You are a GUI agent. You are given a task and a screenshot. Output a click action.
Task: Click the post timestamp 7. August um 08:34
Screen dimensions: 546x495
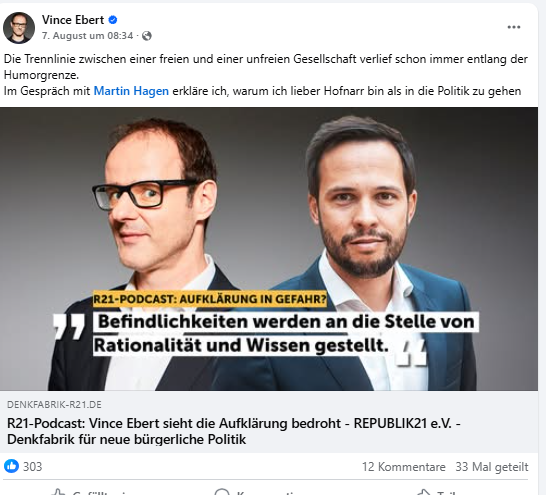coord(87,36)
